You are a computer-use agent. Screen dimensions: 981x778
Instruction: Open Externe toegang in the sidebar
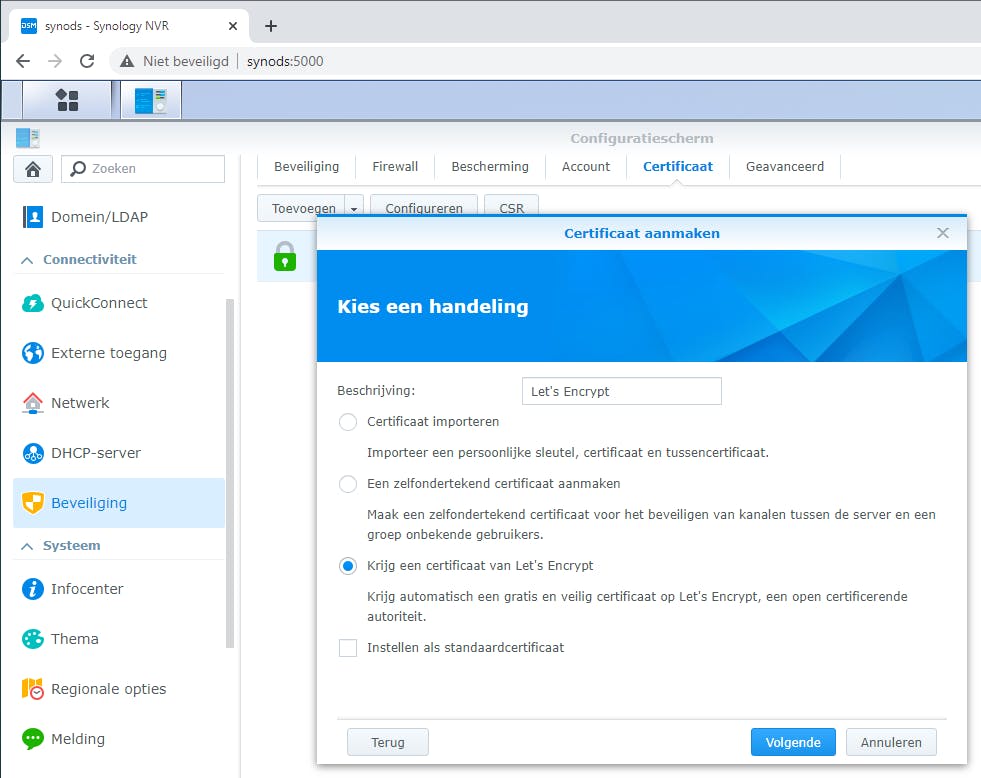click(x=119, y=353)
